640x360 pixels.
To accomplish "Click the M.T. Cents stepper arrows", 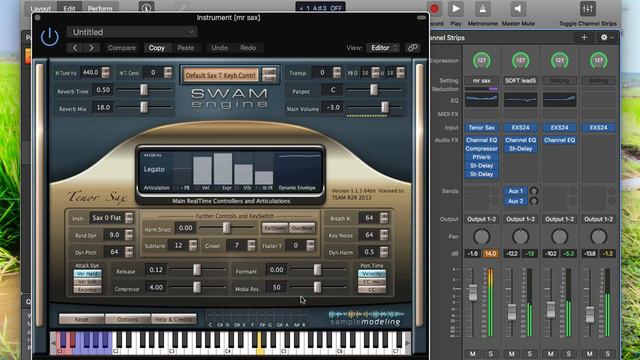I will pyautogui.click(x=168, y=72).
